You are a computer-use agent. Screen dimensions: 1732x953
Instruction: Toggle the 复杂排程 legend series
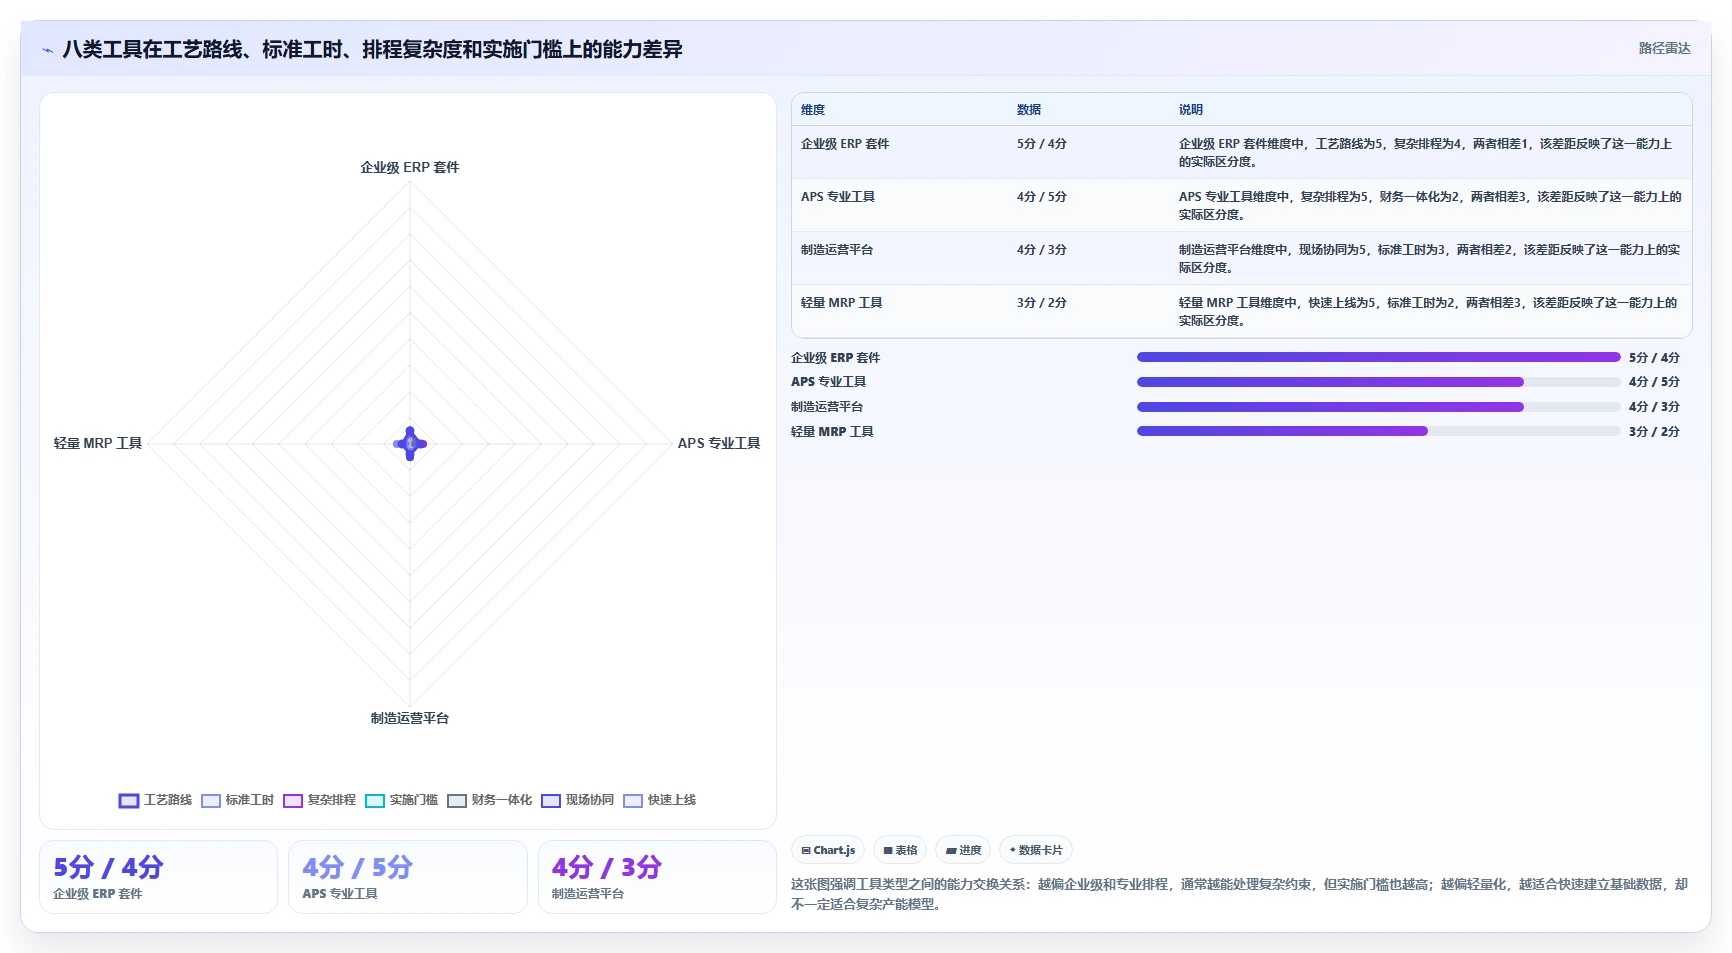tap(319, 800)
